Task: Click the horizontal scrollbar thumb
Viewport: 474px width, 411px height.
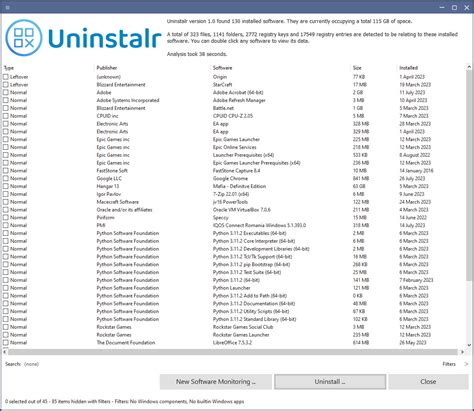Action: pos(233,352)
